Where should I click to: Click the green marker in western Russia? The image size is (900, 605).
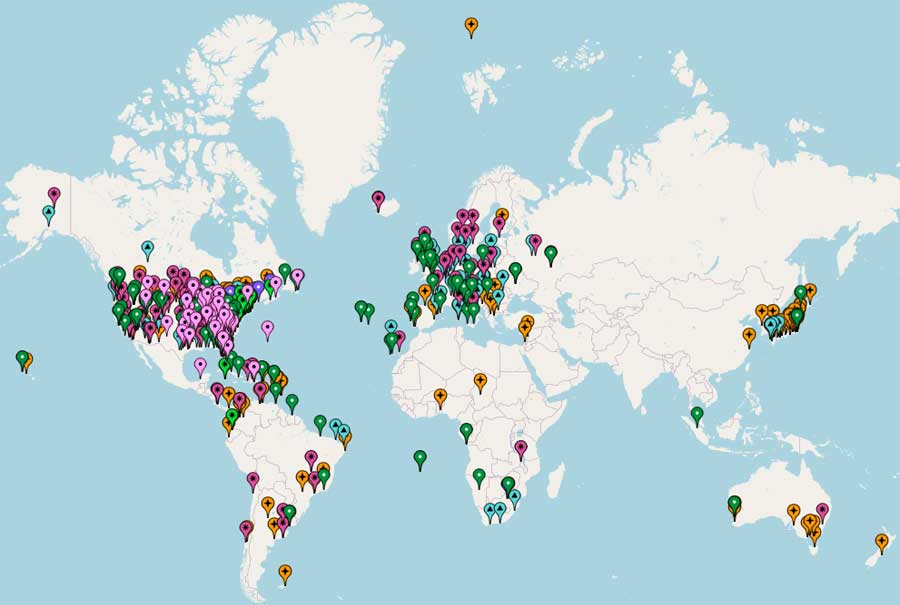point(550,253)
